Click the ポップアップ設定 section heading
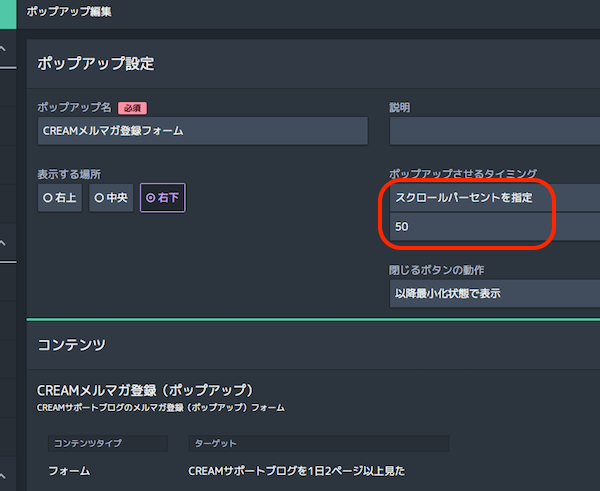 pos(96,64)
